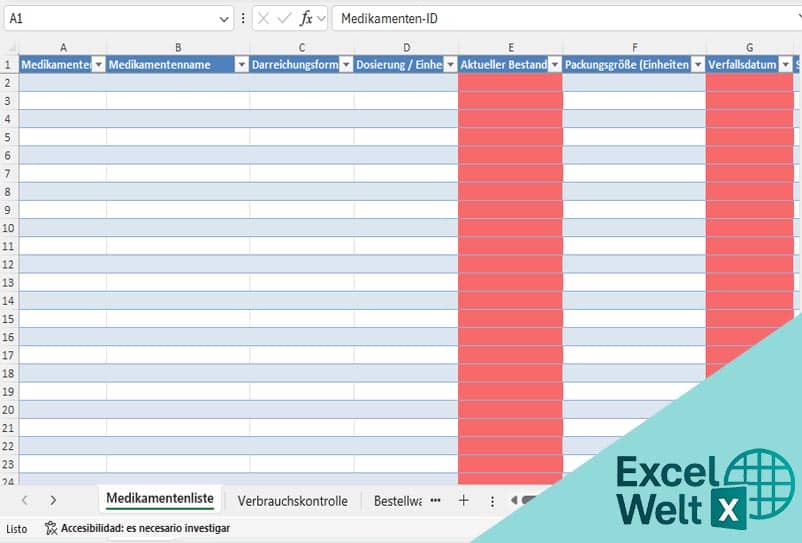Select the select-all corner button

tap(9, 48)
